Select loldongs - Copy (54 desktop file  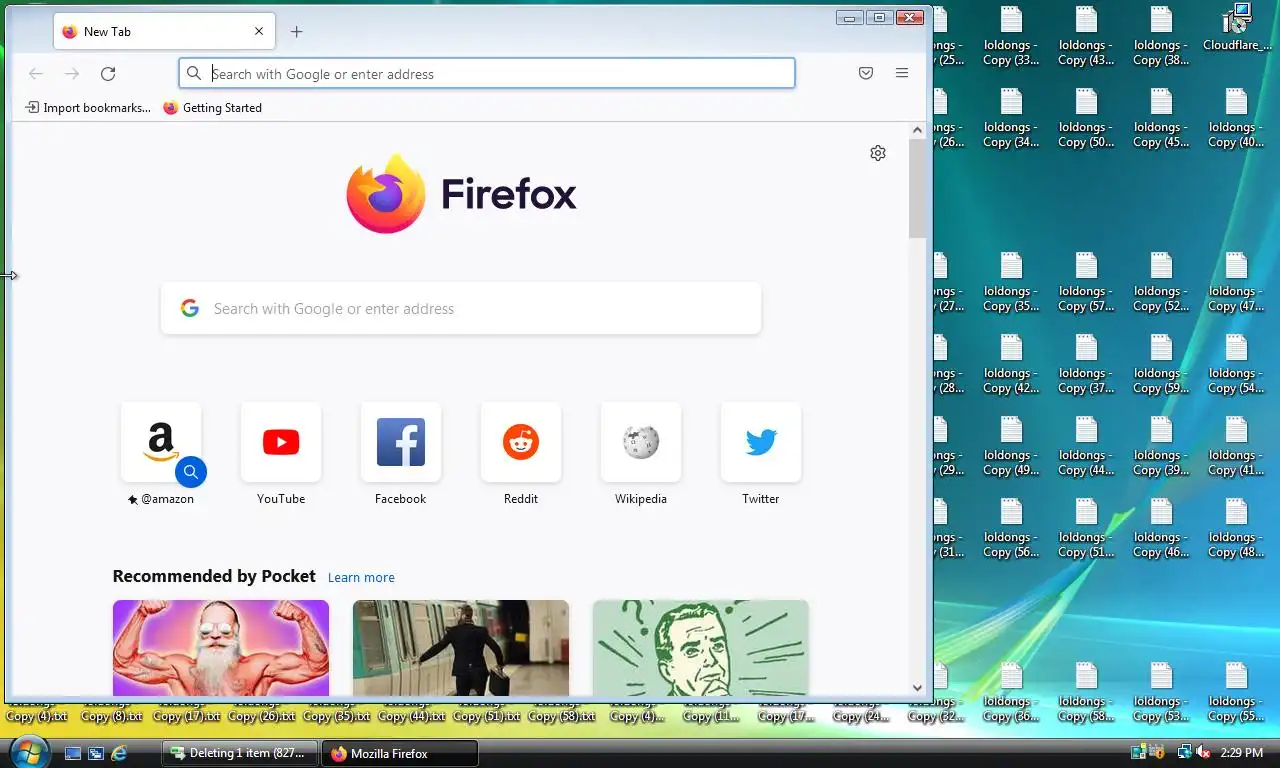pyautogui.click(x=1236, y=364)
